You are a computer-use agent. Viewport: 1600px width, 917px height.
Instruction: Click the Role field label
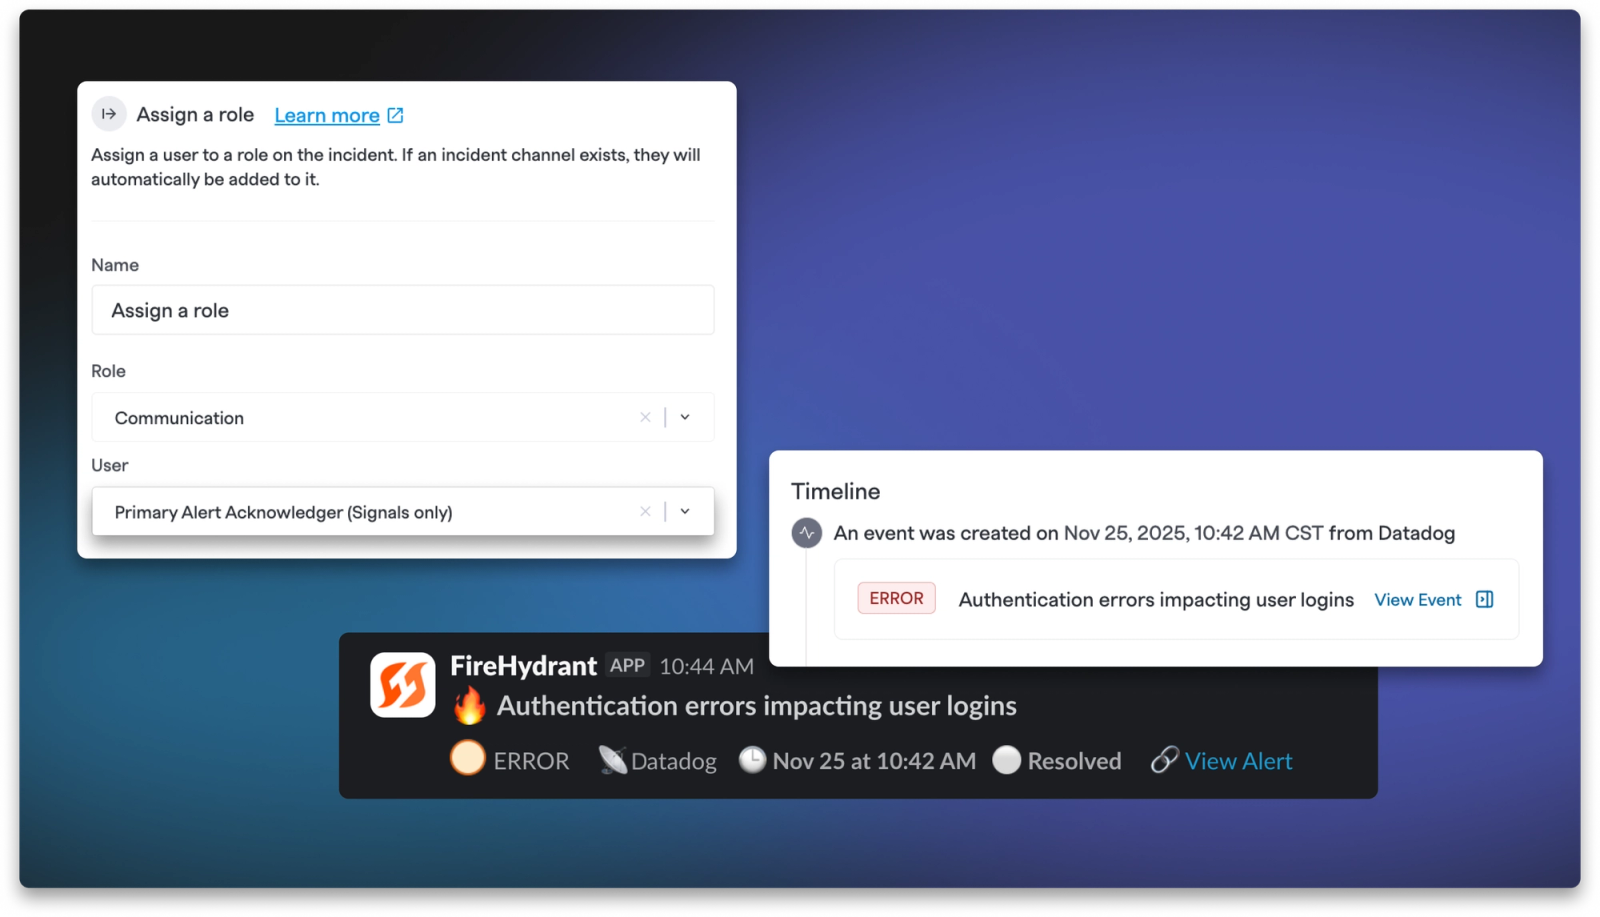(109, 371)
